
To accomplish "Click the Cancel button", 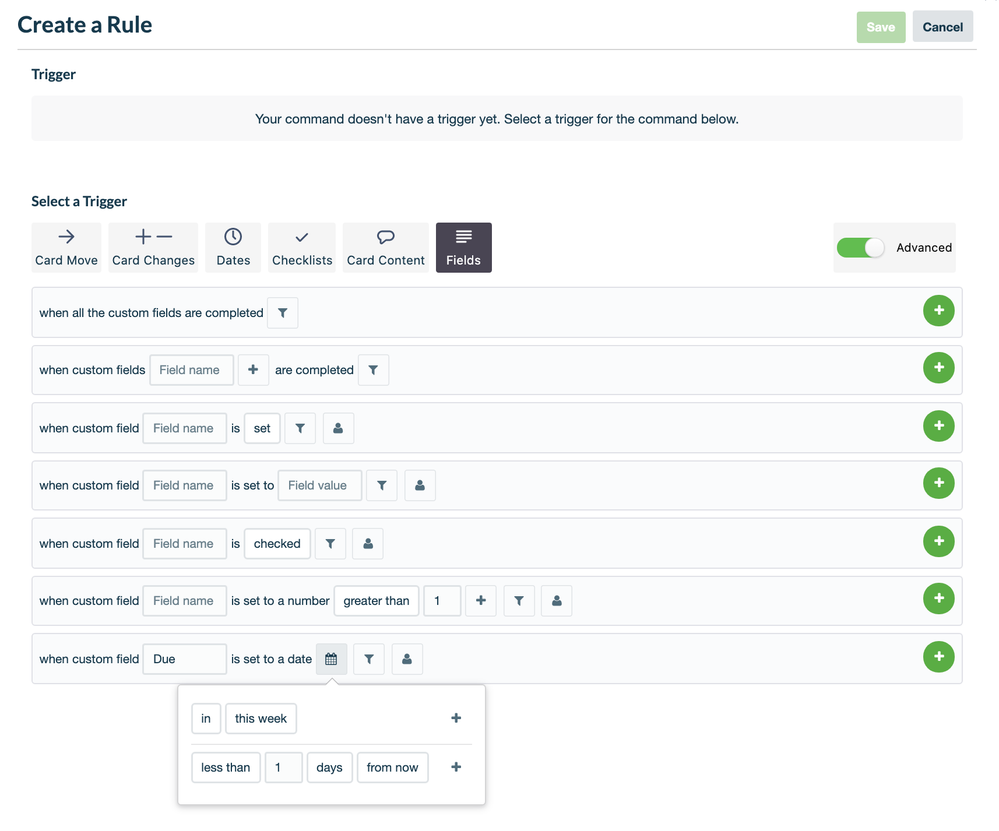I will 943,27.
